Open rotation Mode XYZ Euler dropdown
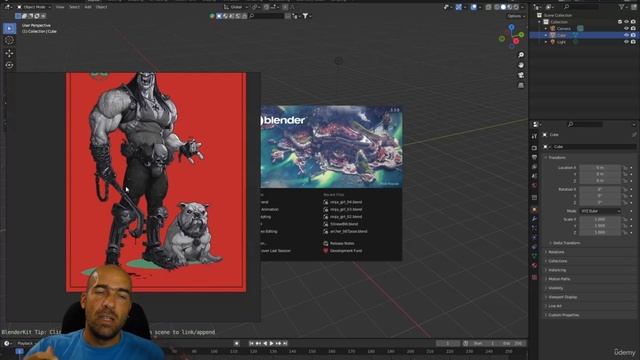 click(x=600, y=211)
